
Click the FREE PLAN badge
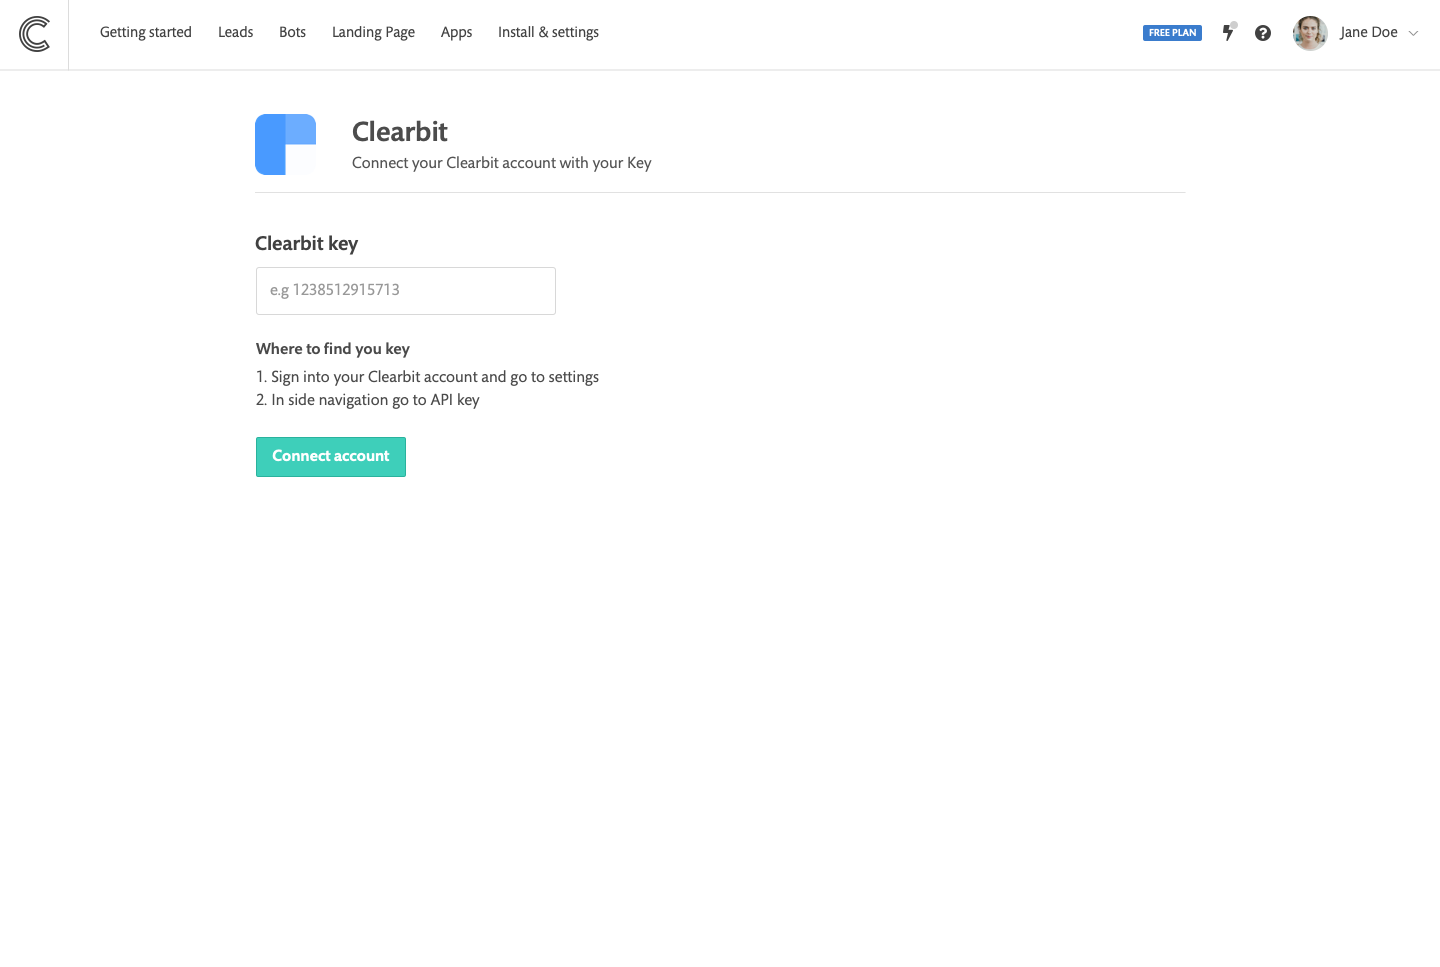click(1172, 33)
